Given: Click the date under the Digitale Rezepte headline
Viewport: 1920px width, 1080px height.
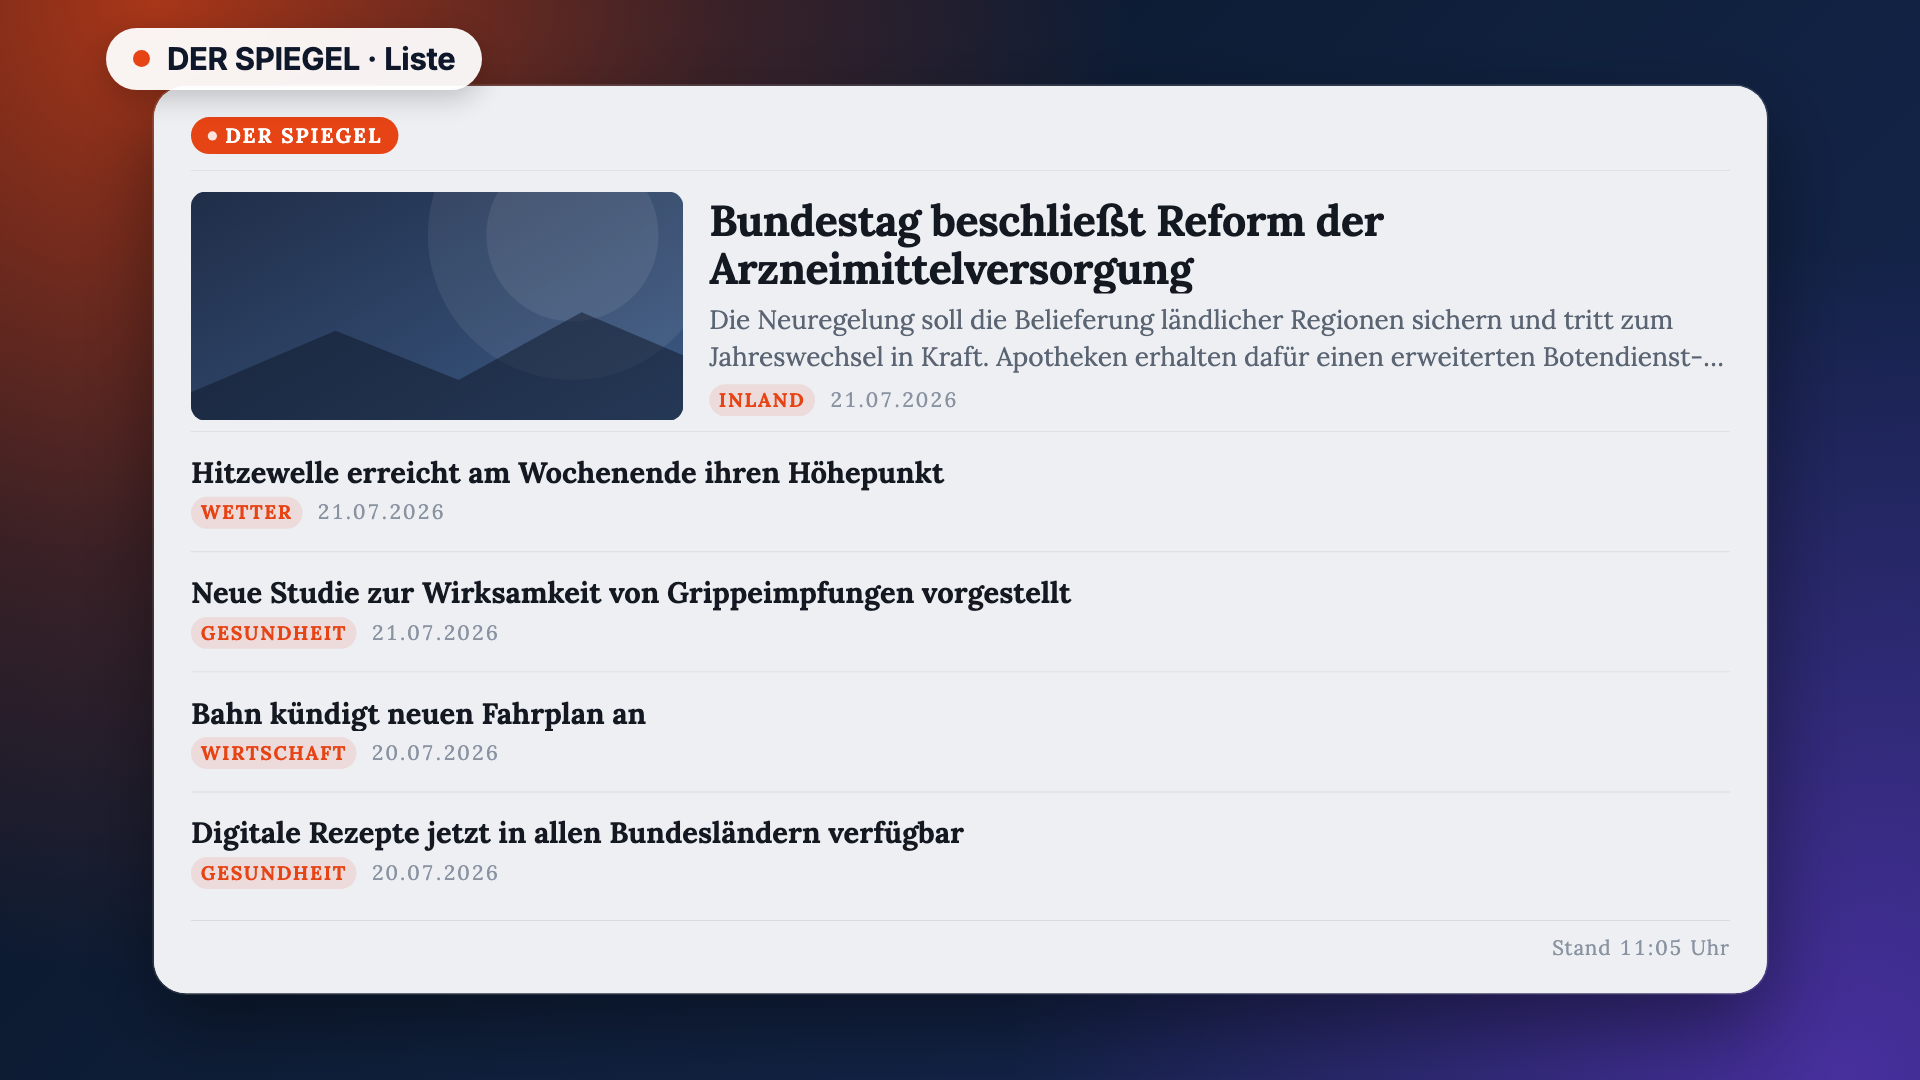Looking at the screenshot, I should pyautogui.click(x=435, y=873).
